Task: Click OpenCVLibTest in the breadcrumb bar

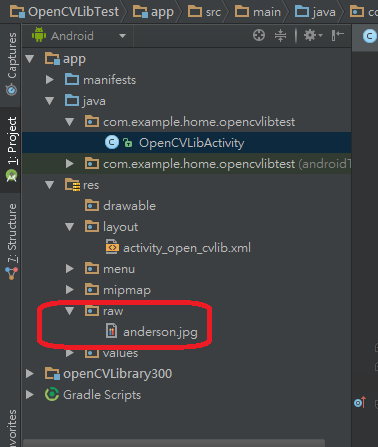Action: [x=65, y=12]
